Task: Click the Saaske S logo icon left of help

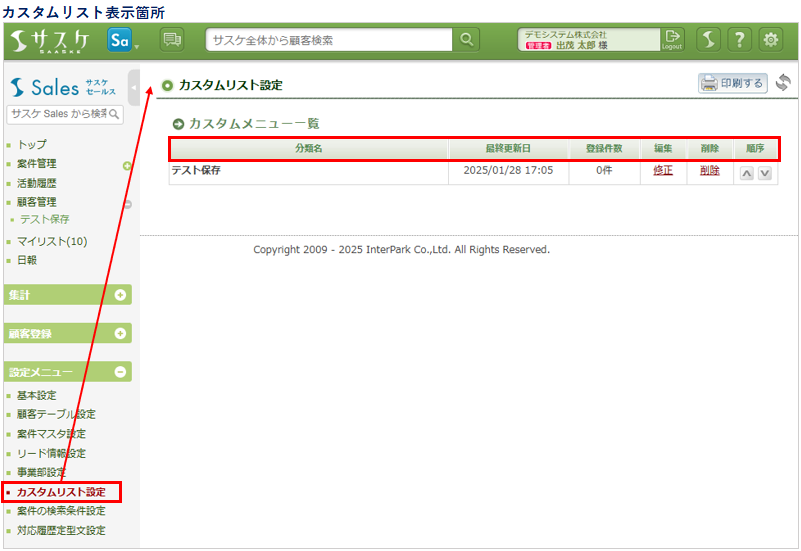Action: [708, 40]
